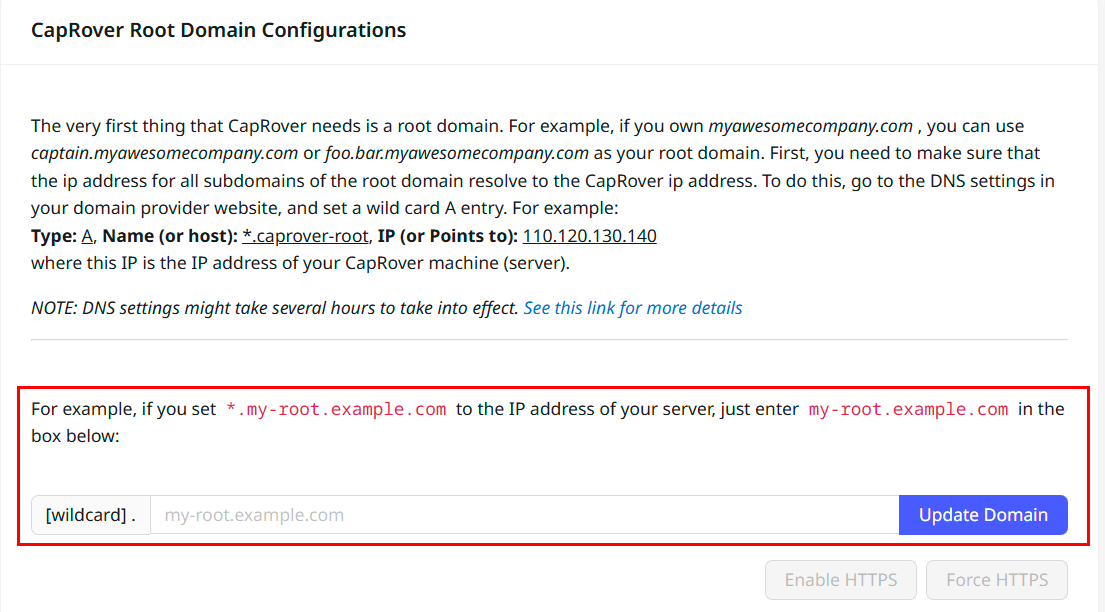Click the italic NOTE about DNS settings

[x=274, y=308]
